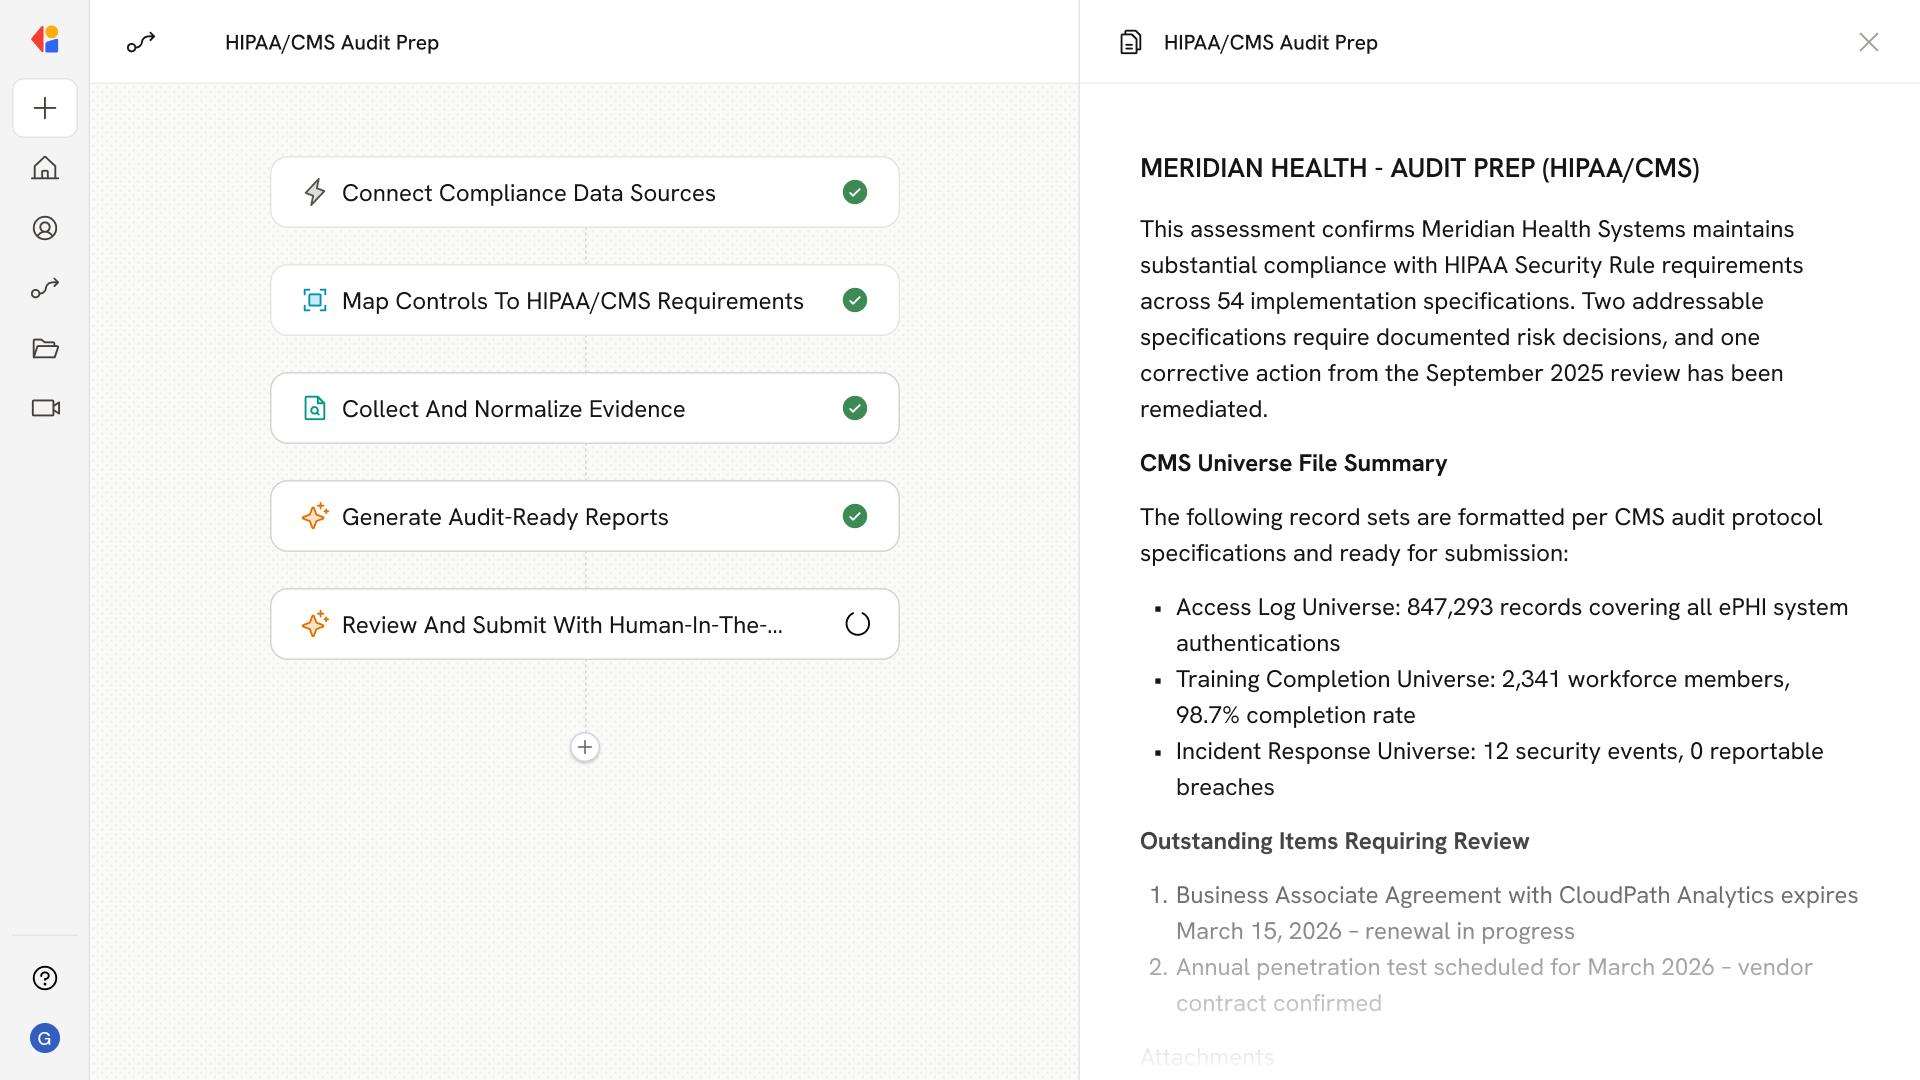The height and width of the screenshot is (1080, 1920).
Task: Expand Review And Submit With Human-In-The-Loop step
Action: 562,625
